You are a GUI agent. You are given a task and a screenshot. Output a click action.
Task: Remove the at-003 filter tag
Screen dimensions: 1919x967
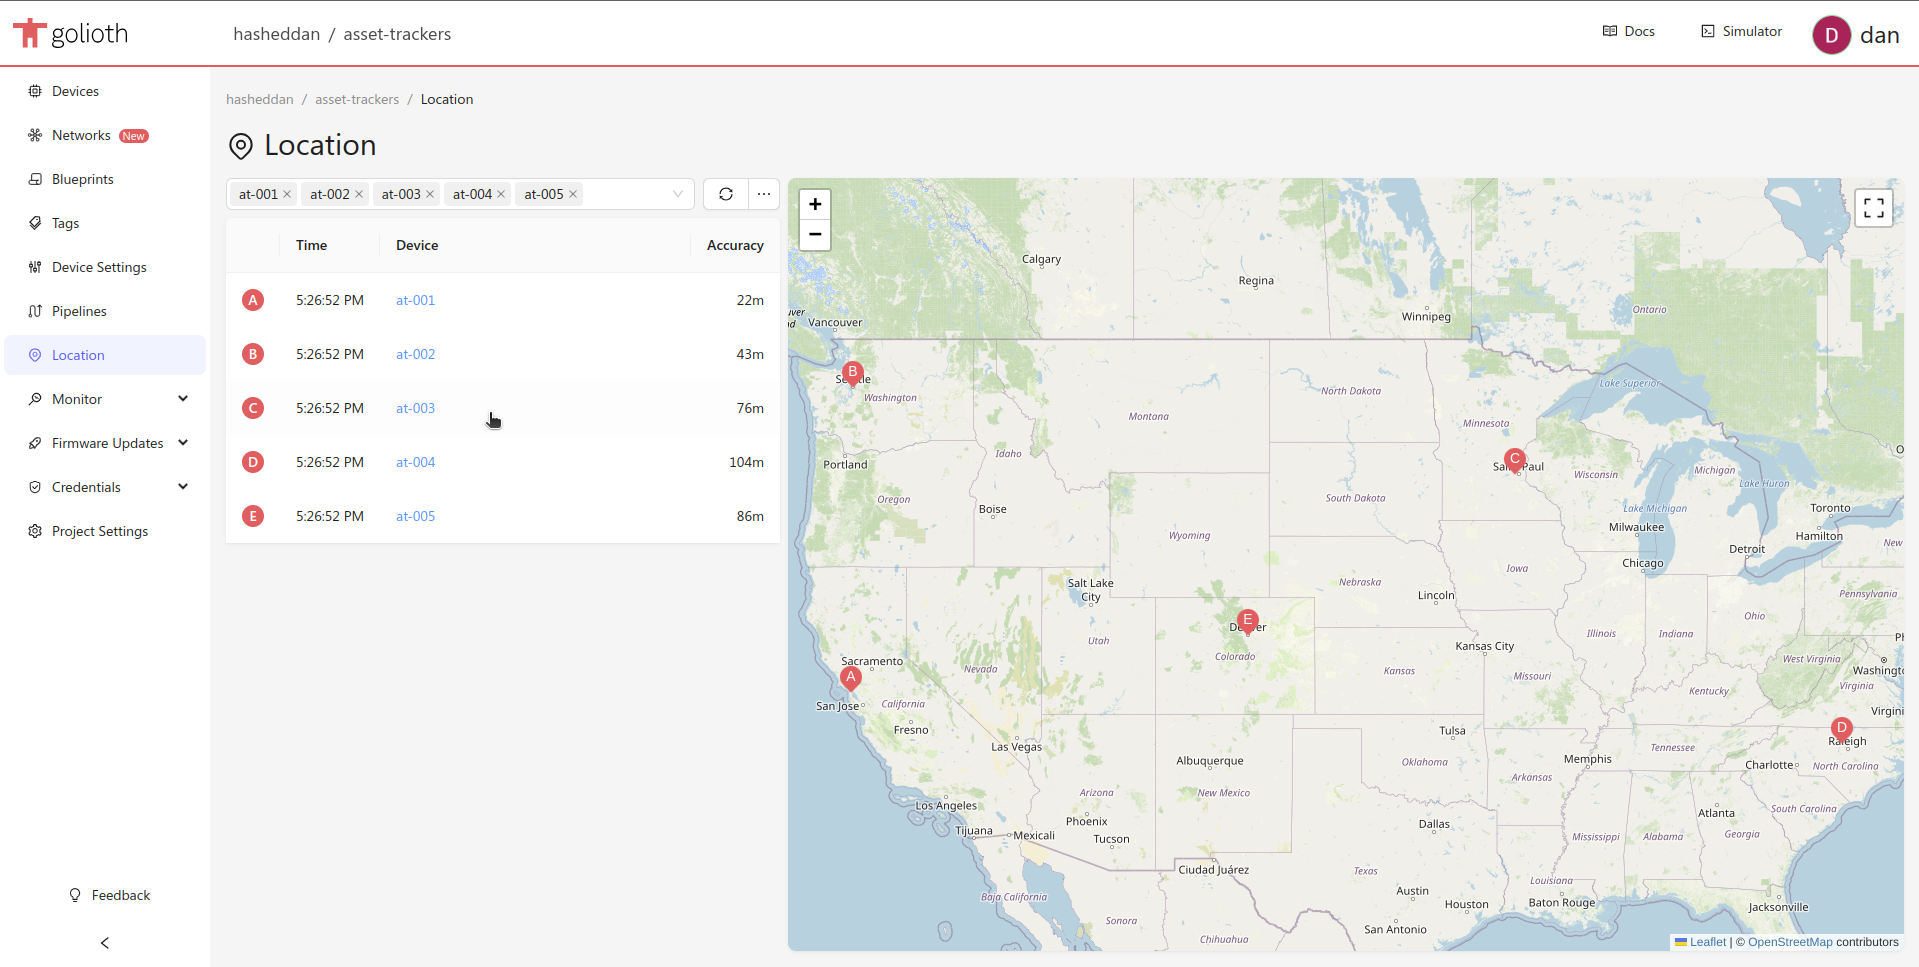tap(430, 194)
